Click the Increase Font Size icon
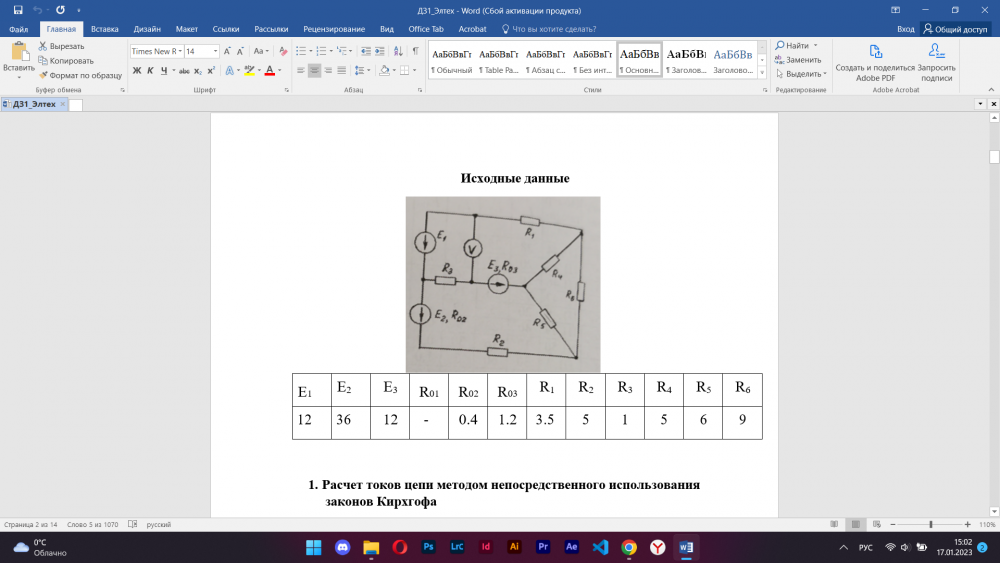Viewport: 1000px width, 563px height. pos(228,51)
